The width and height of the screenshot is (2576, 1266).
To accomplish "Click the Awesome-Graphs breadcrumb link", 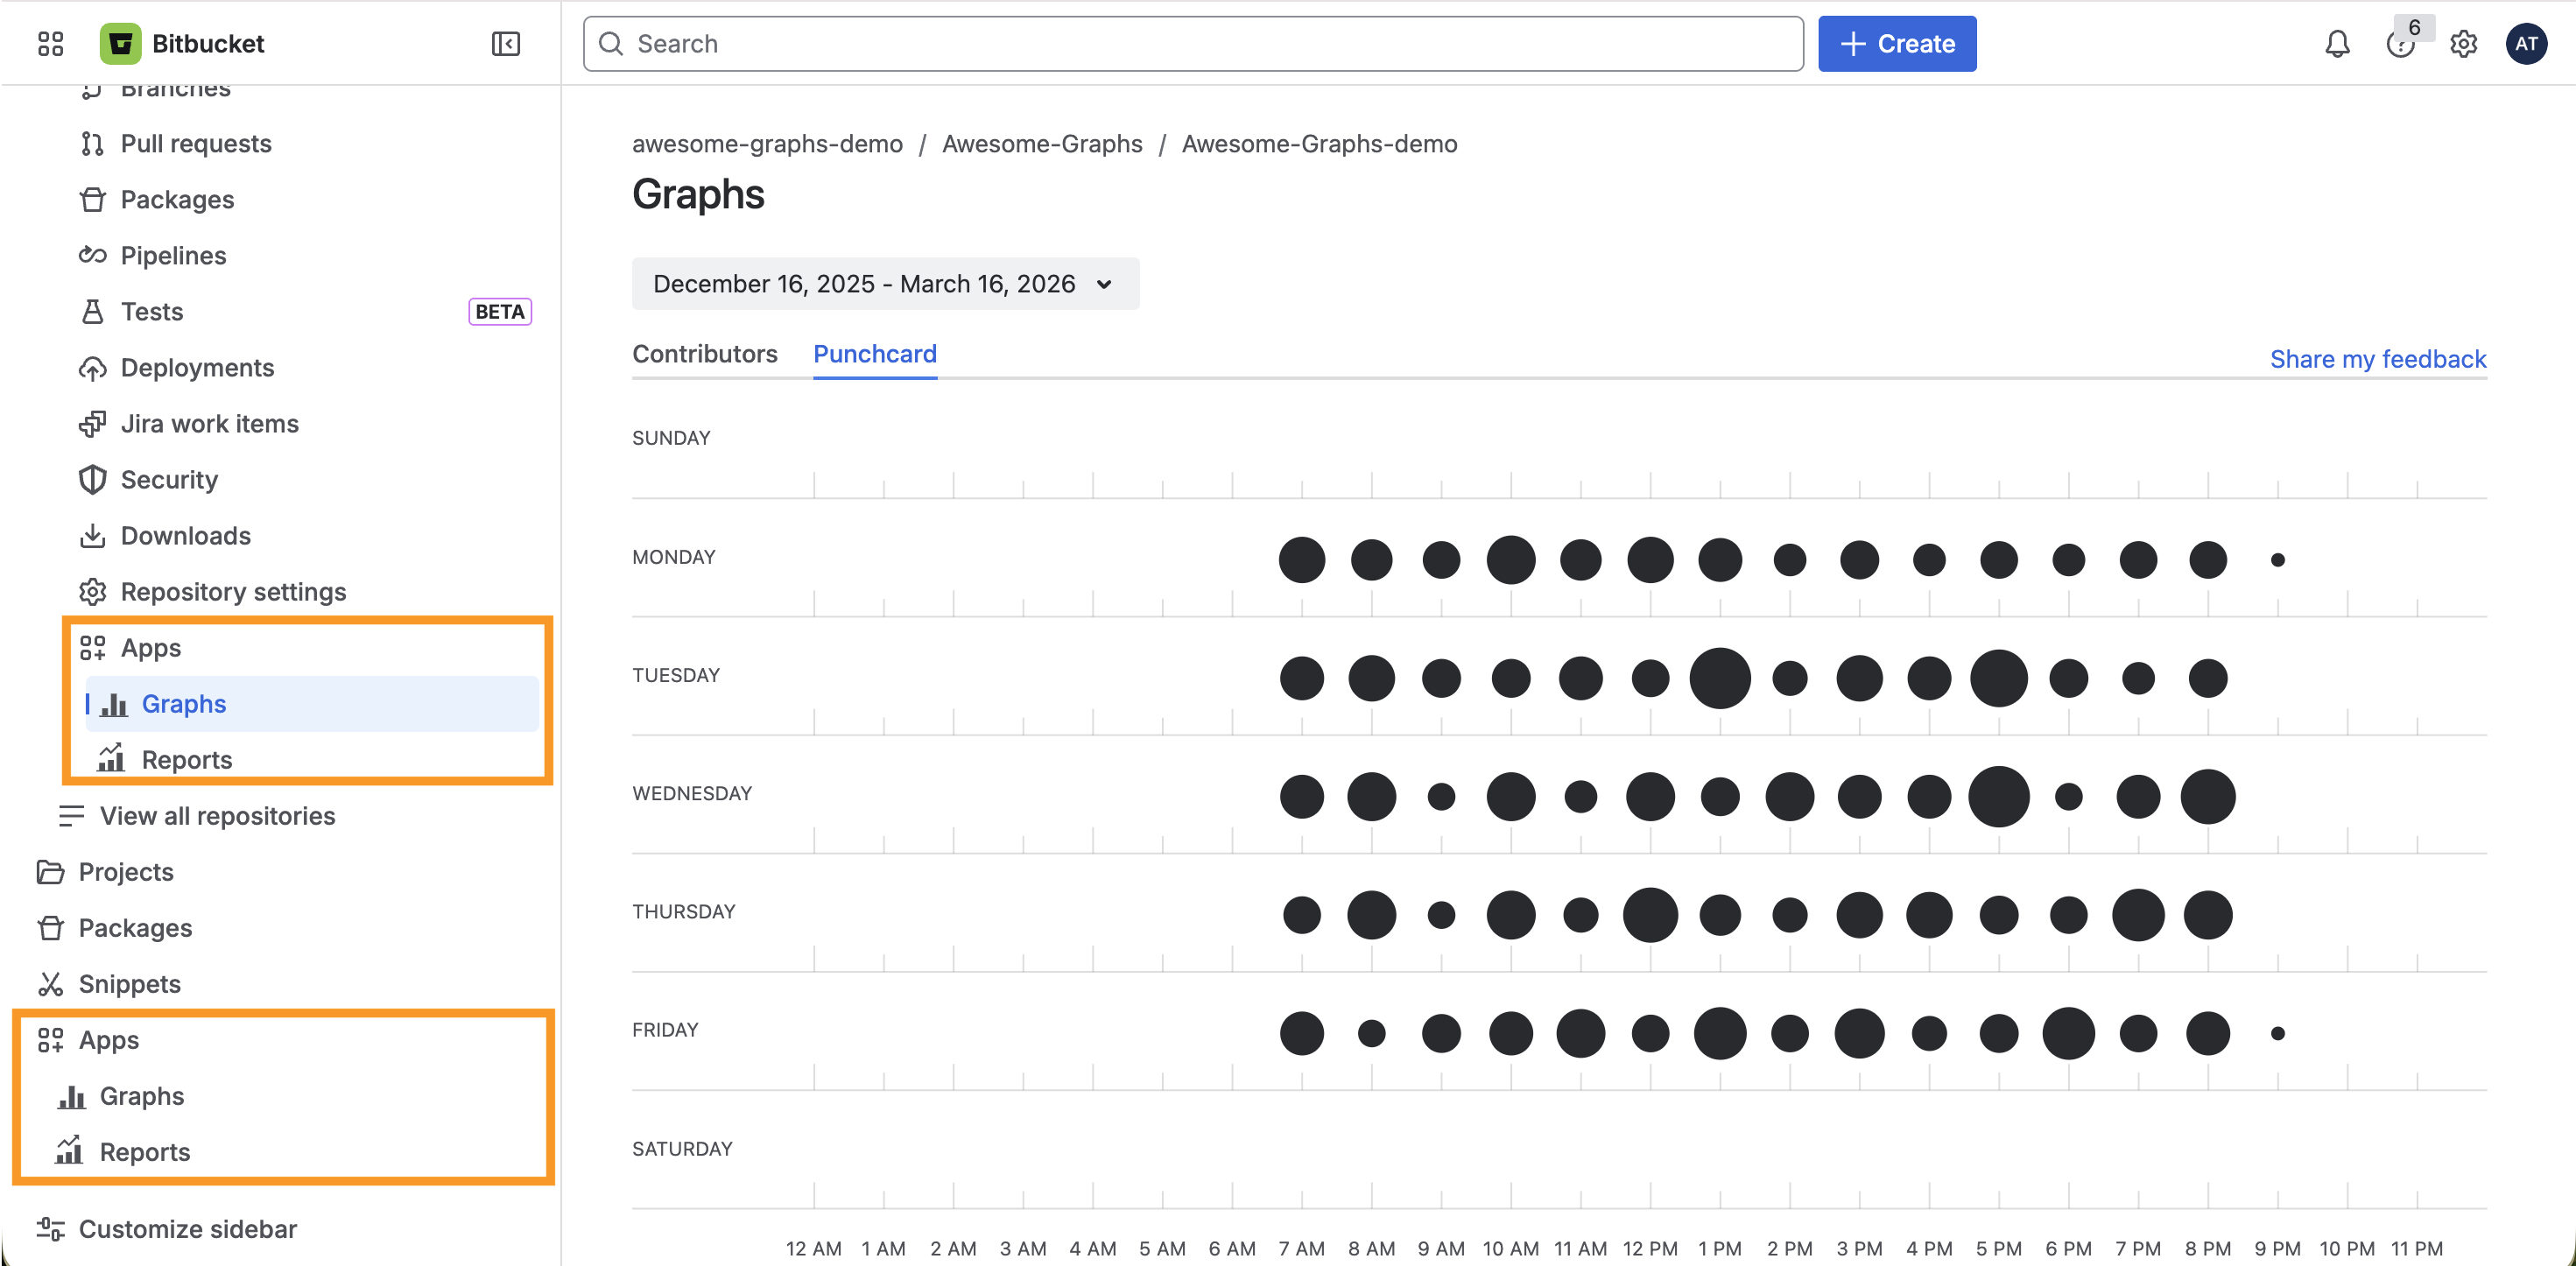I will pos(1041,144).
